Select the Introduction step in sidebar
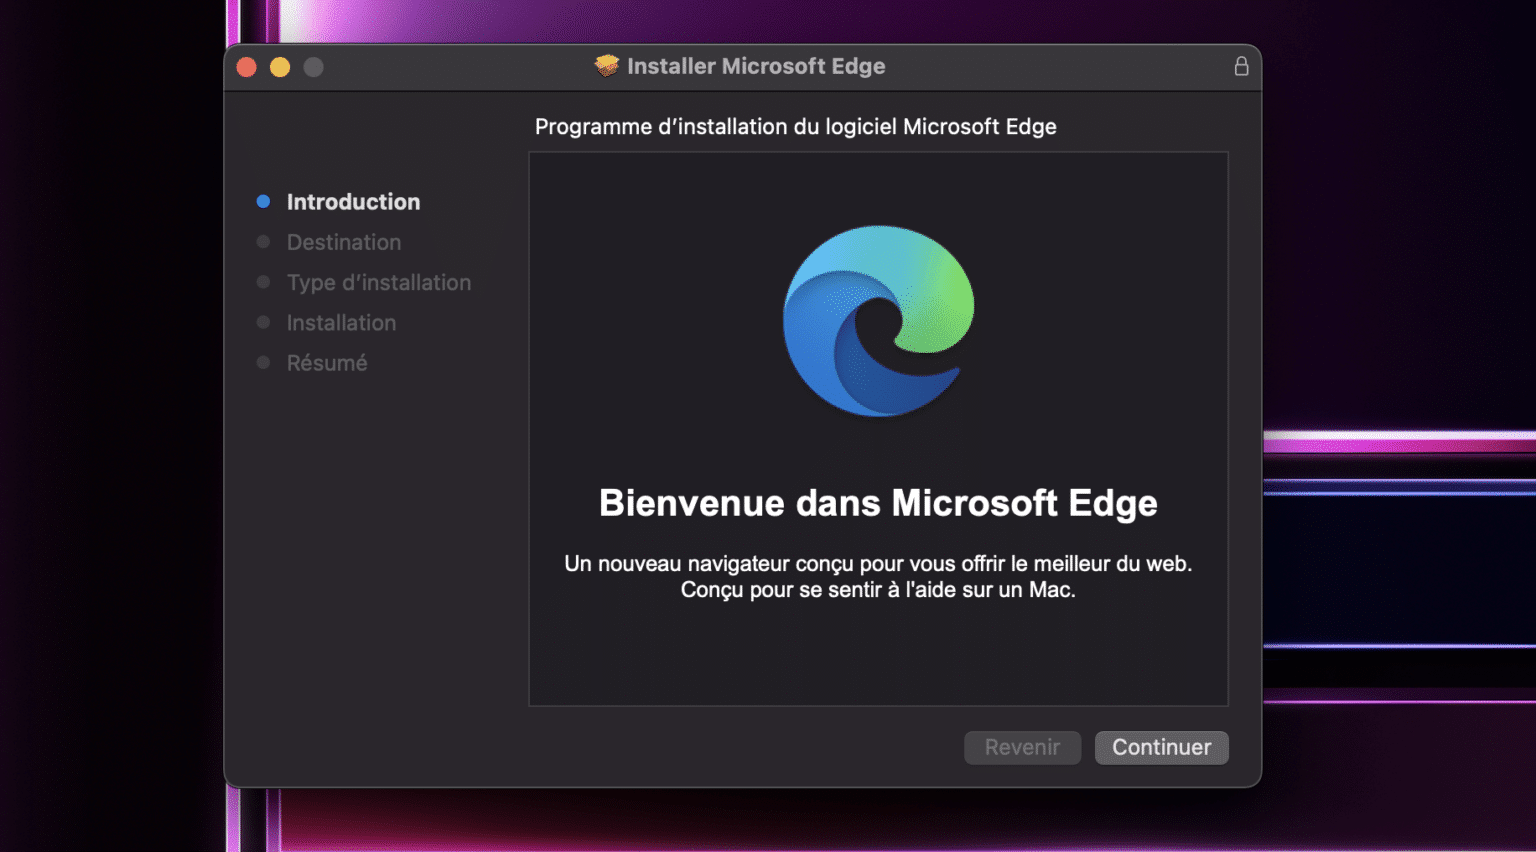 pyautogui.click(x=353, y=202)
